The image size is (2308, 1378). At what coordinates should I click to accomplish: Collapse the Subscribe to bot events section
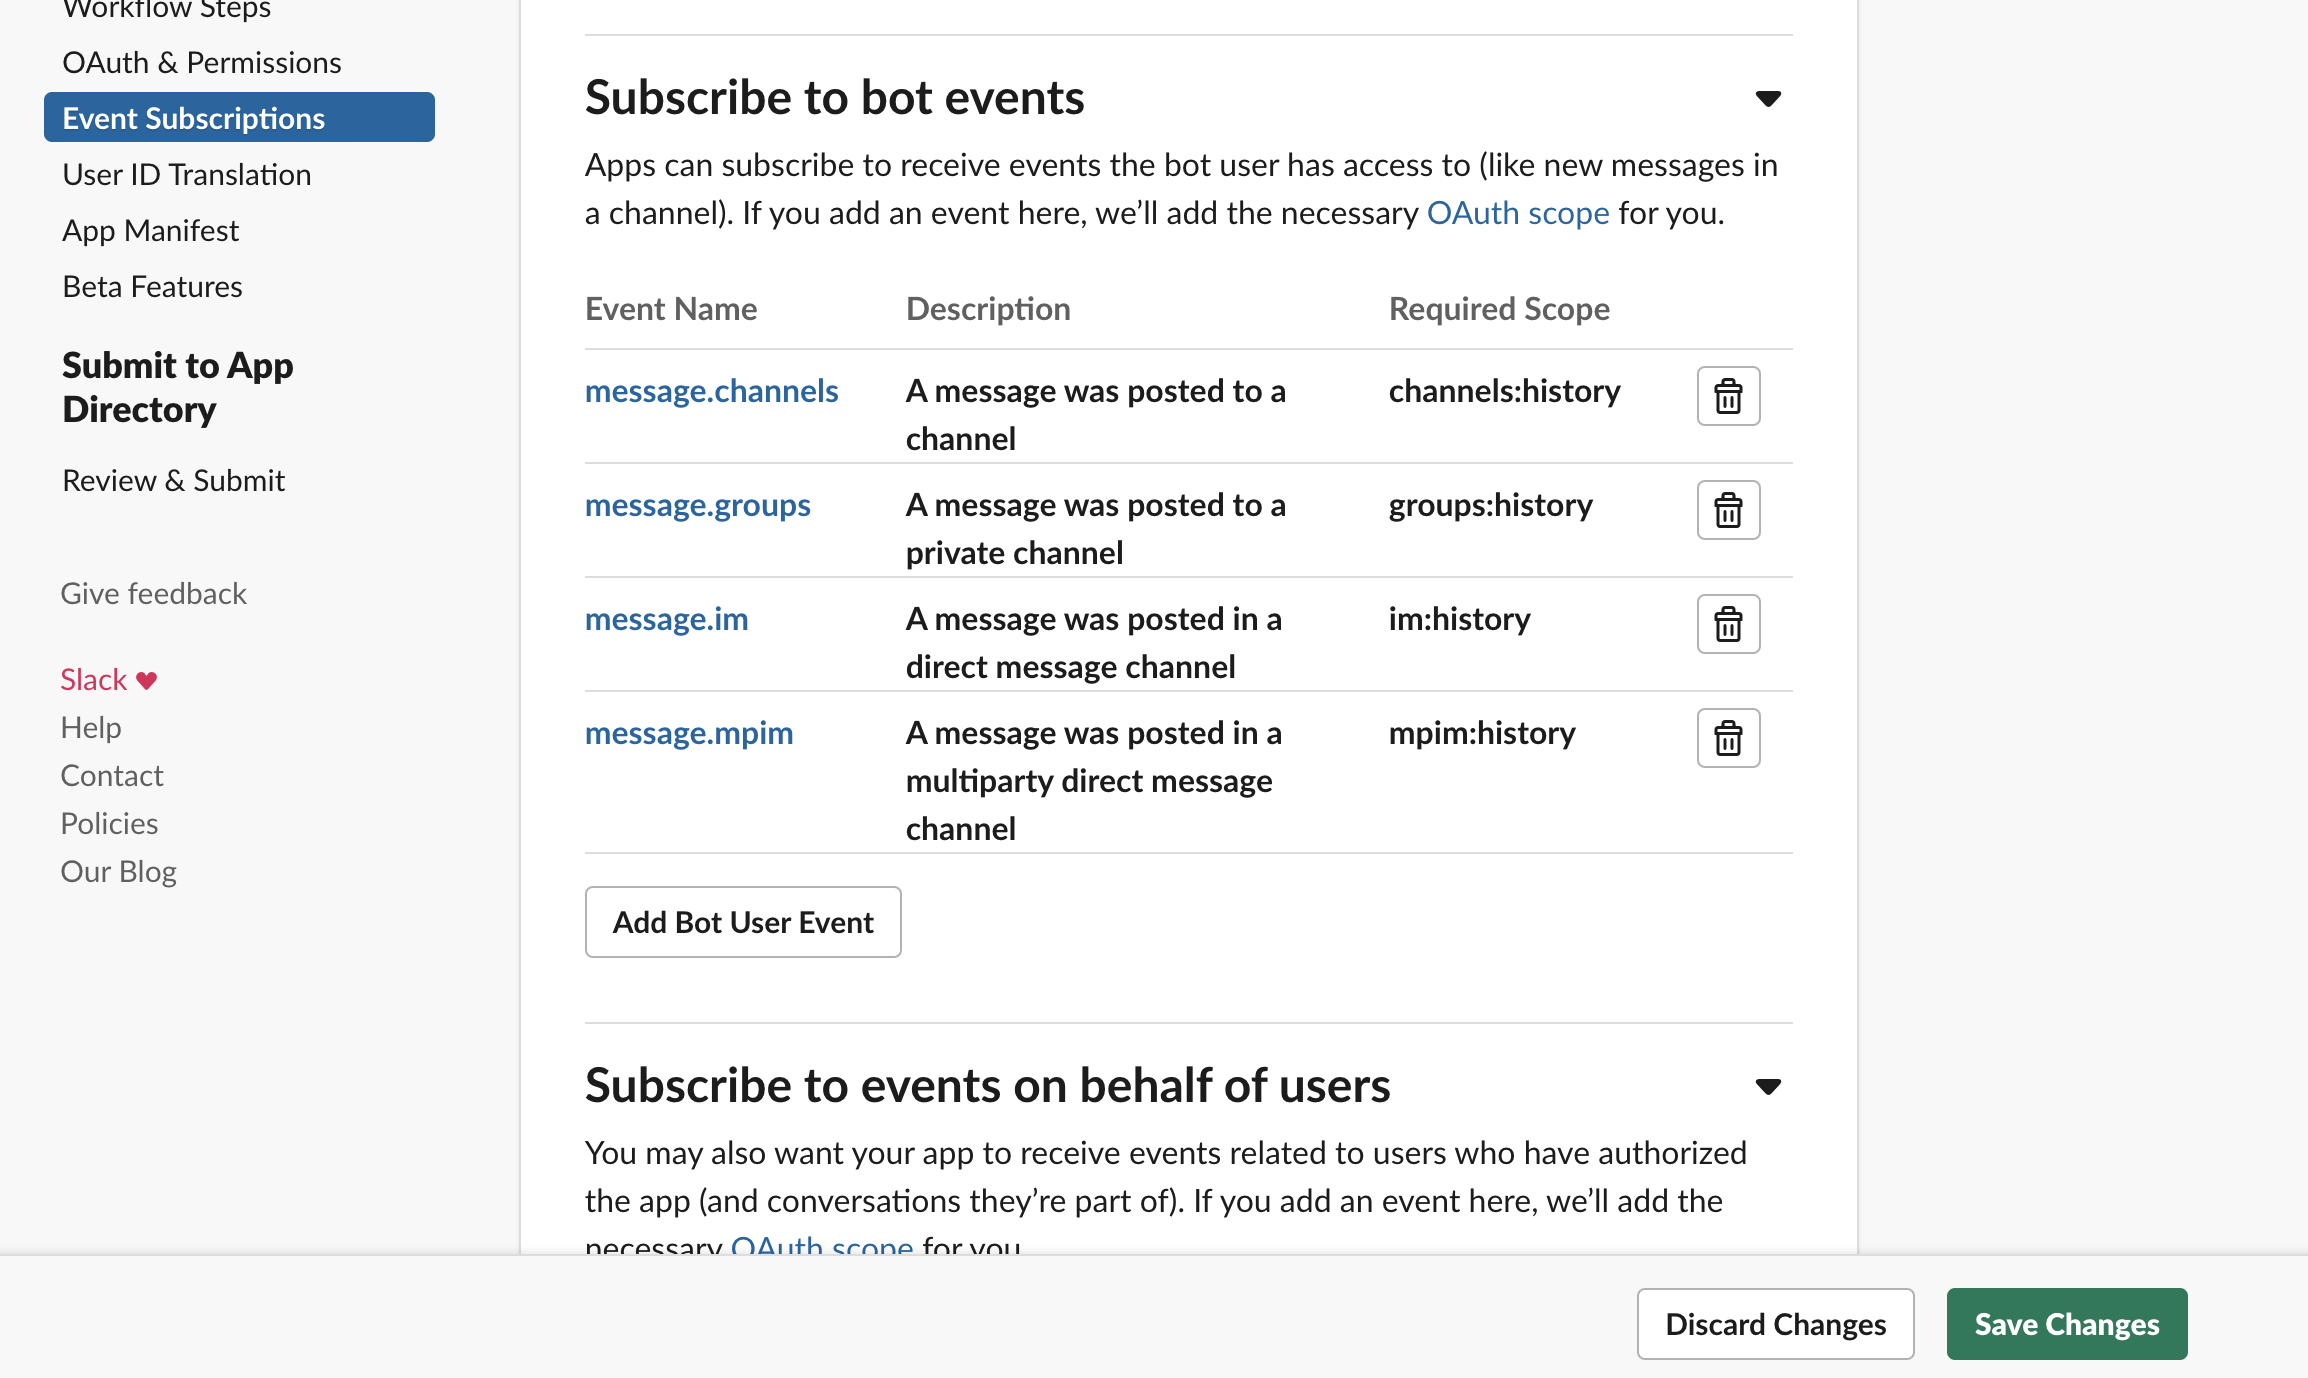pyautogui.click(x=1767, y=99)
